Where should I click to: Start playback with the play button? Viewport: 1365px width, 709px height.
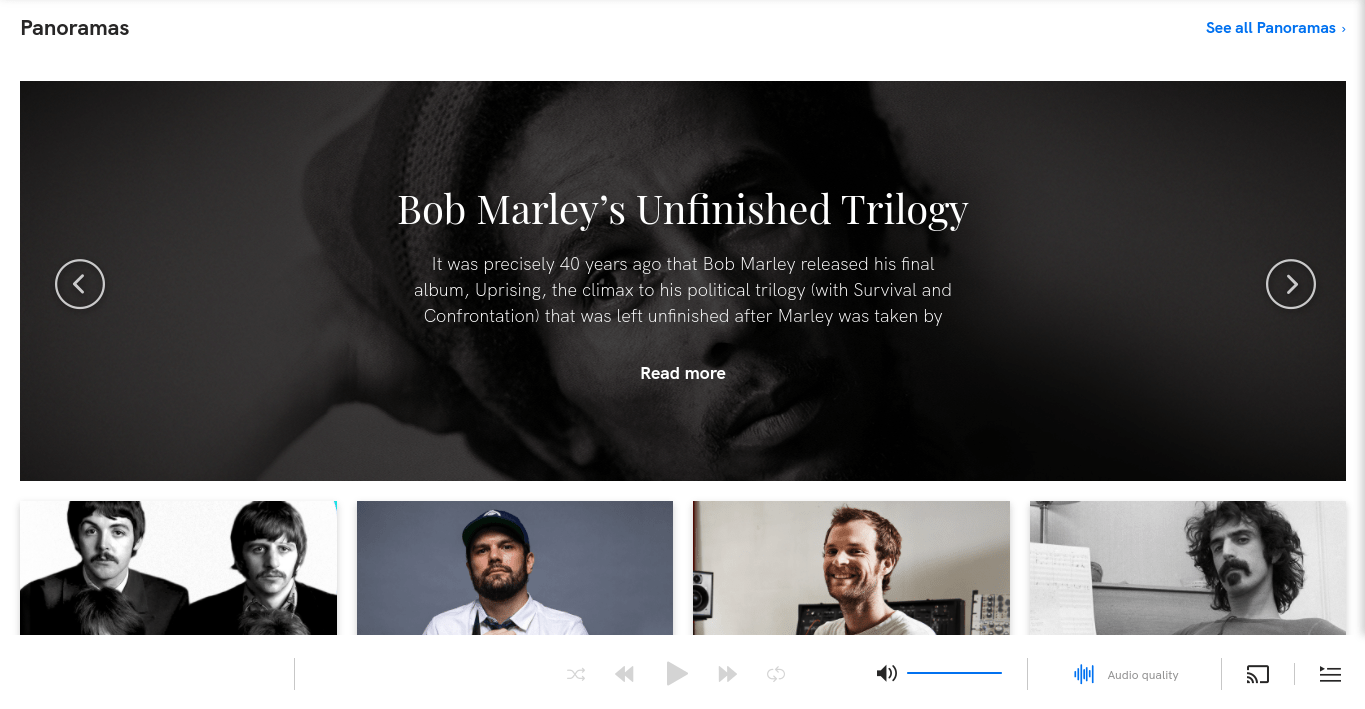[x=677, y=674]
